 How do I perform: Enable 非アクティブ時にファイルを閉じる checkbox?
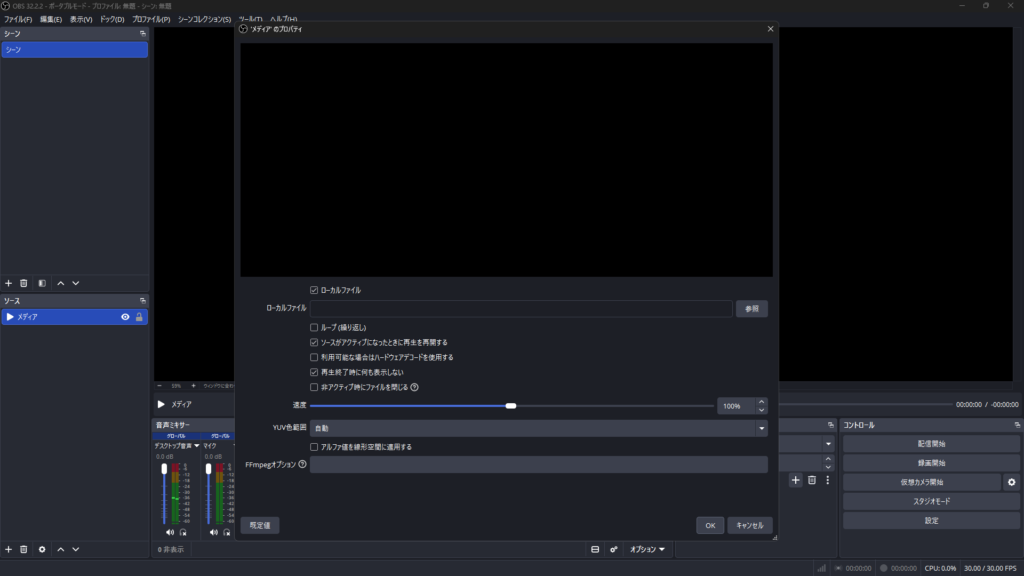tap(314, 387)
